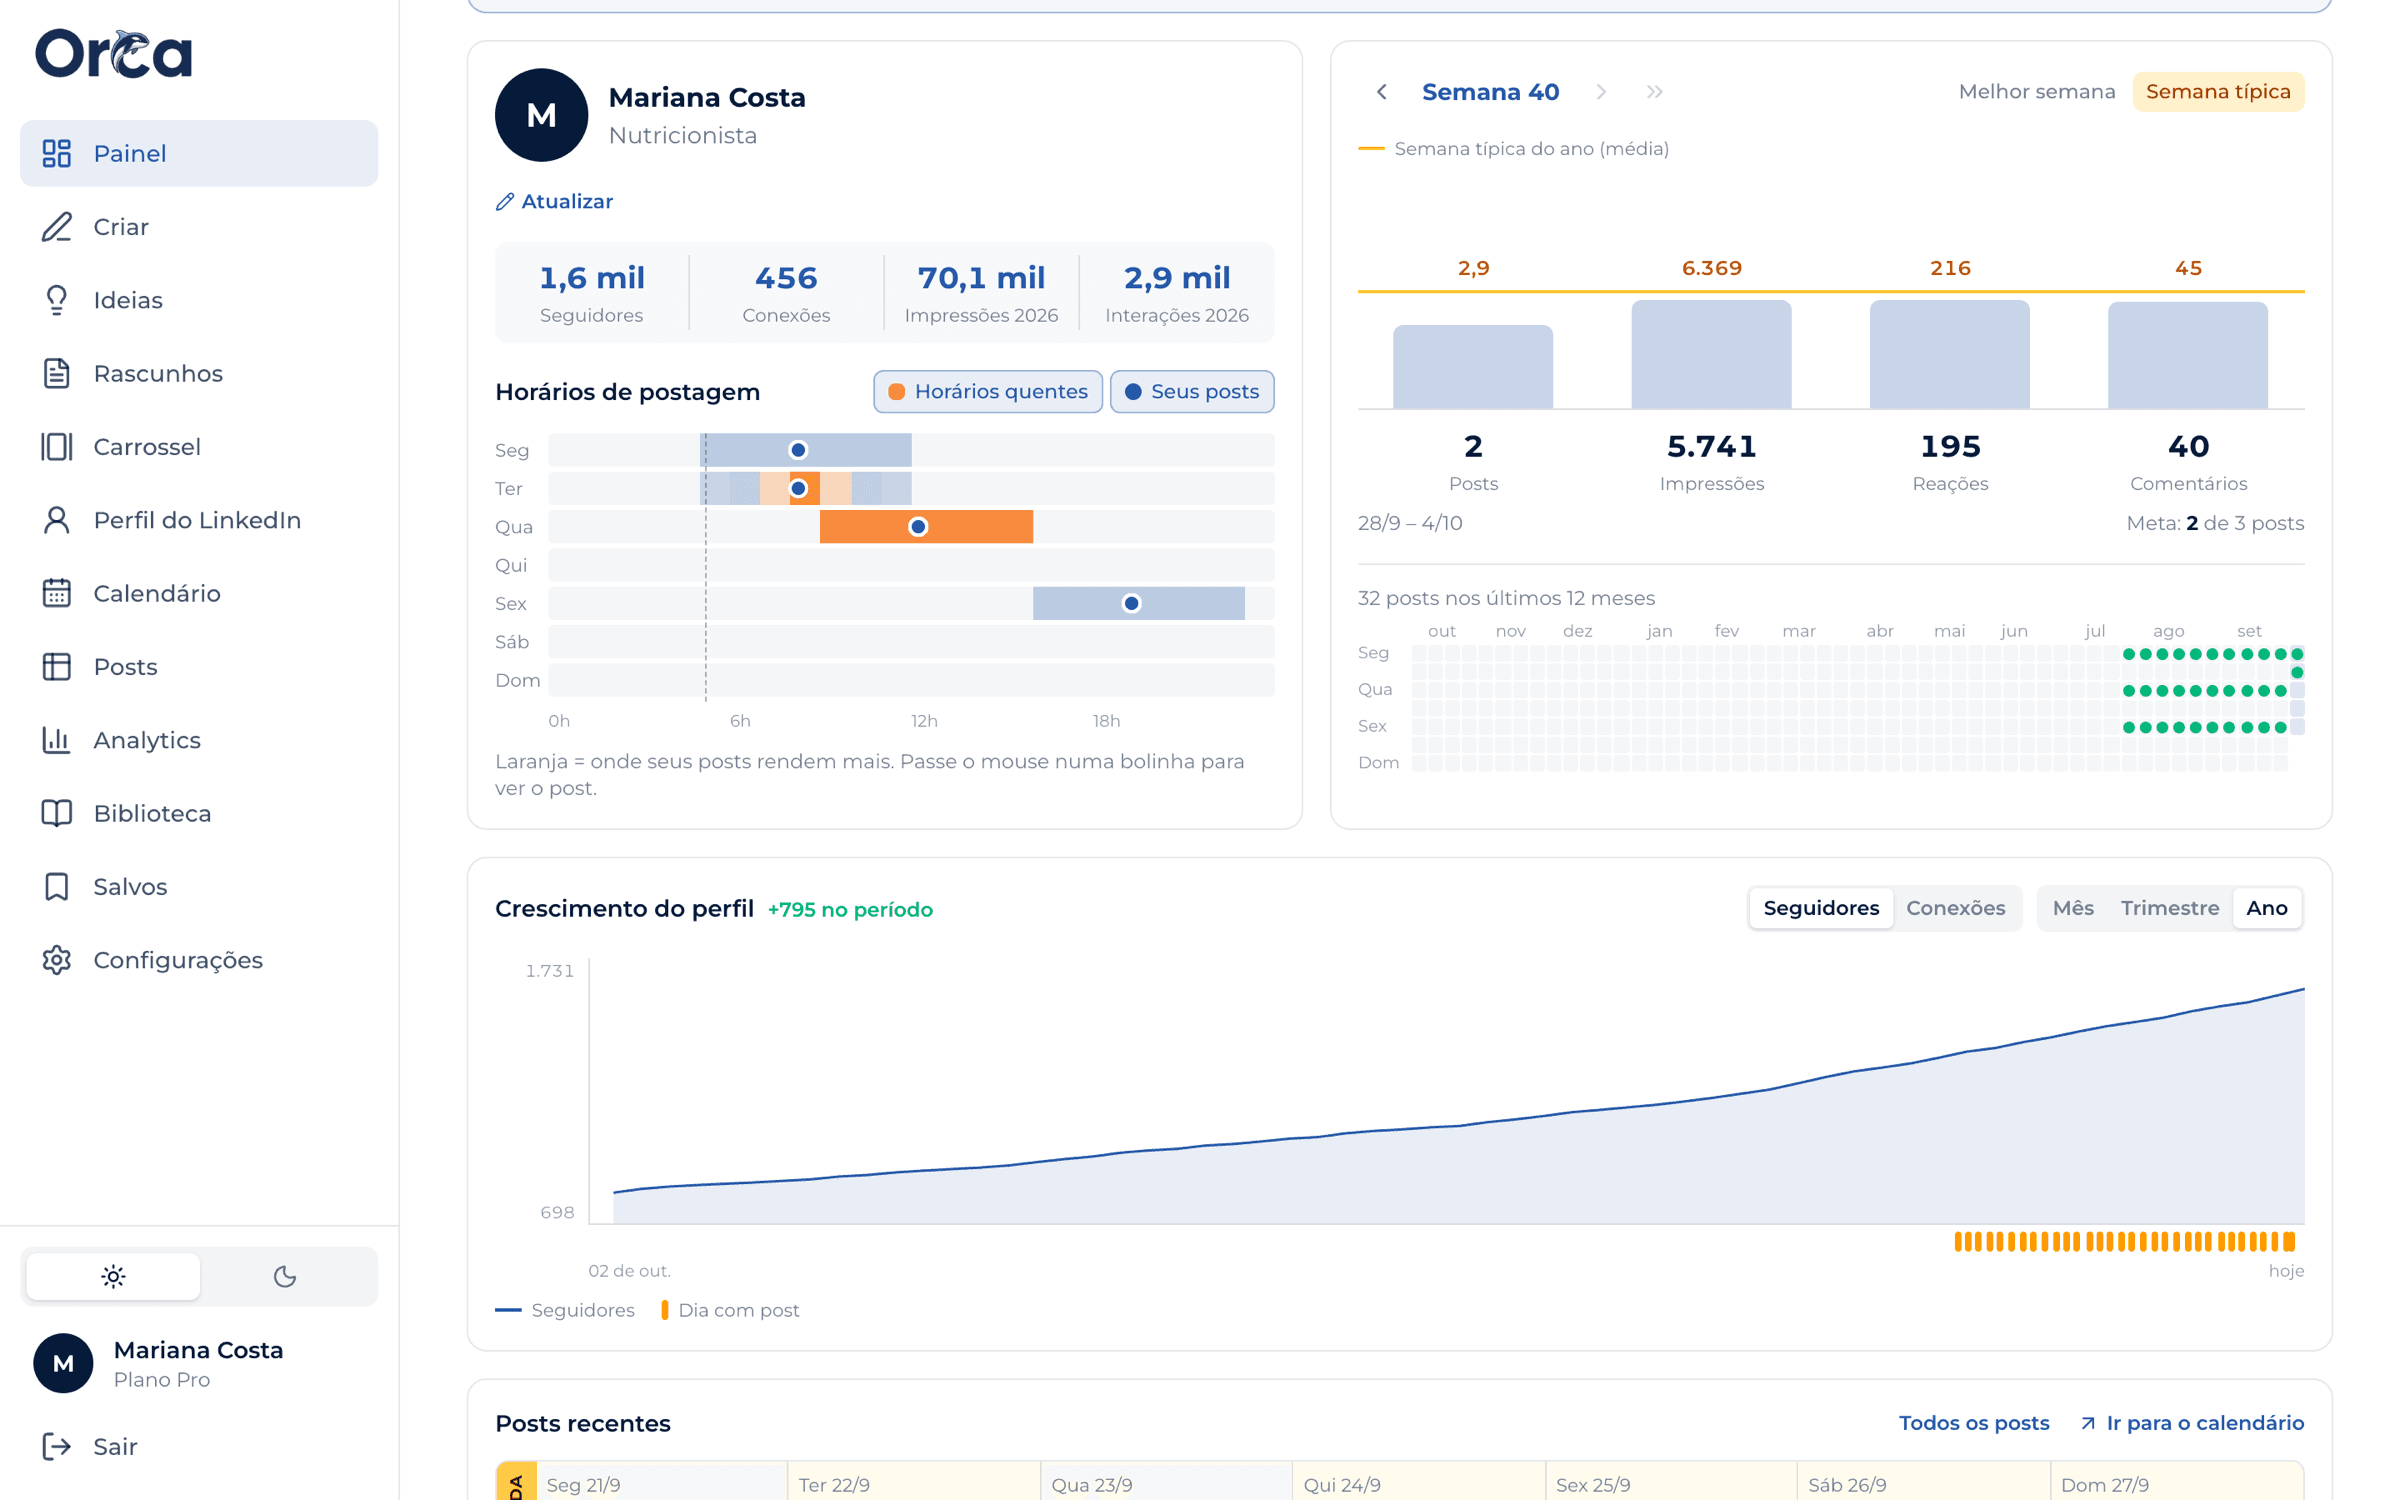Viewport: 2400px width, 1500px height.
Task: Click the 1,6 mil Seguidores stat
Action: (591, 293)
